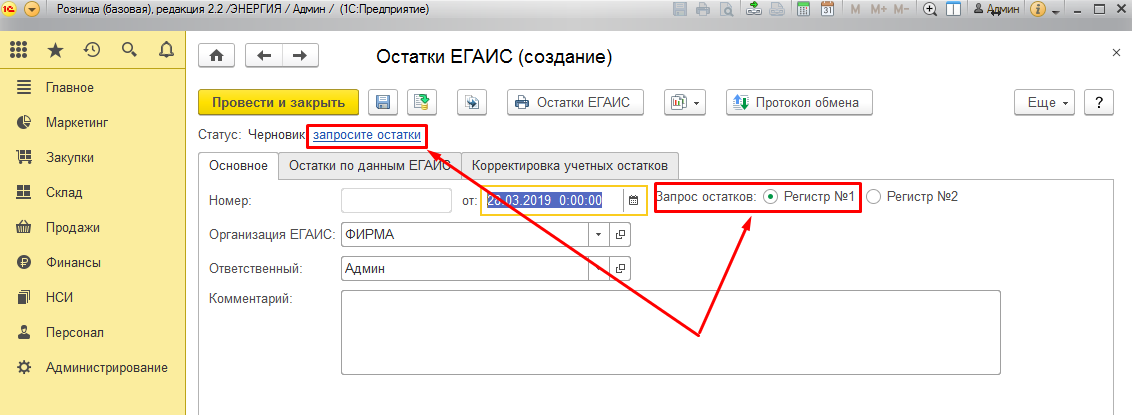1132x415 pixels.
Task: Show history clock icon
Action: [x=92, y=50]
